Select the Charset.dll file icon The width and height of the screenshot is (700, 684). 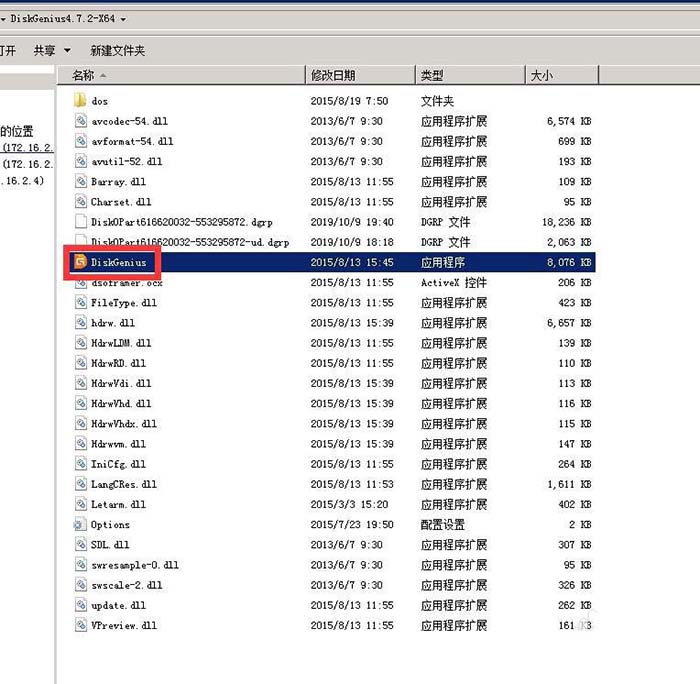[80, 201]
